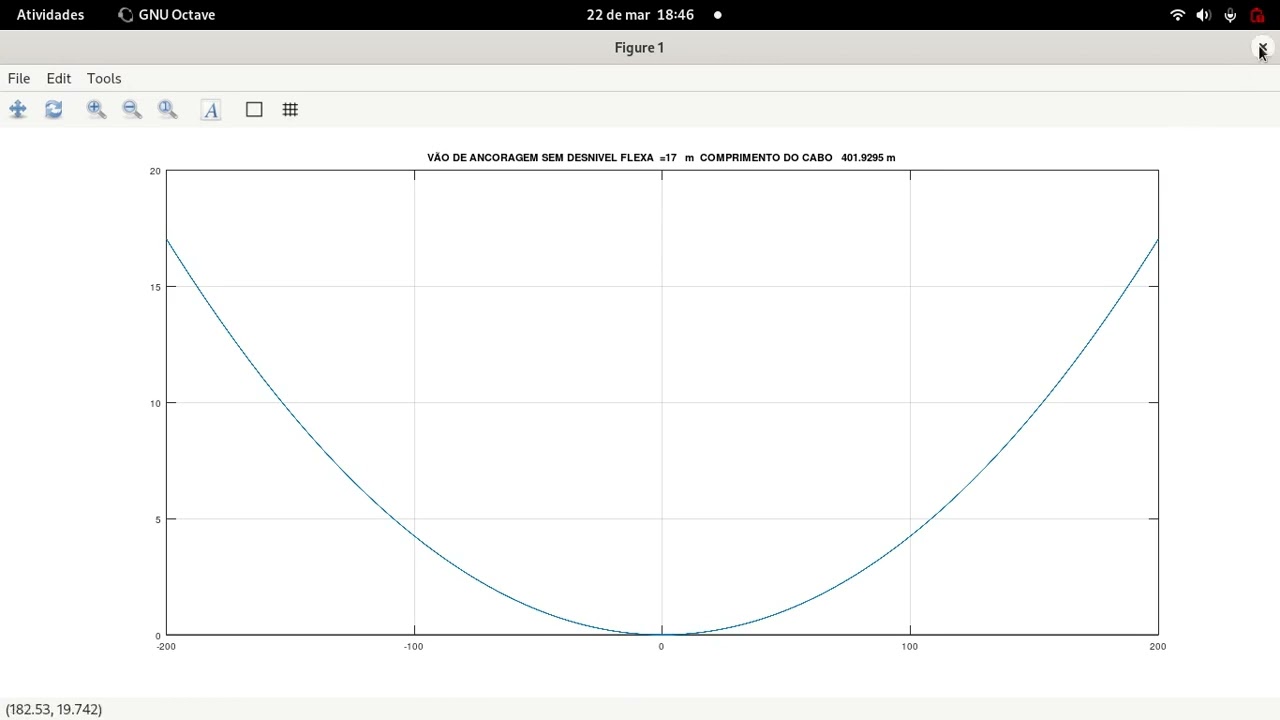Select the Pan tool icon
The height and width of the screenshot is (720, 1280).
18,110
